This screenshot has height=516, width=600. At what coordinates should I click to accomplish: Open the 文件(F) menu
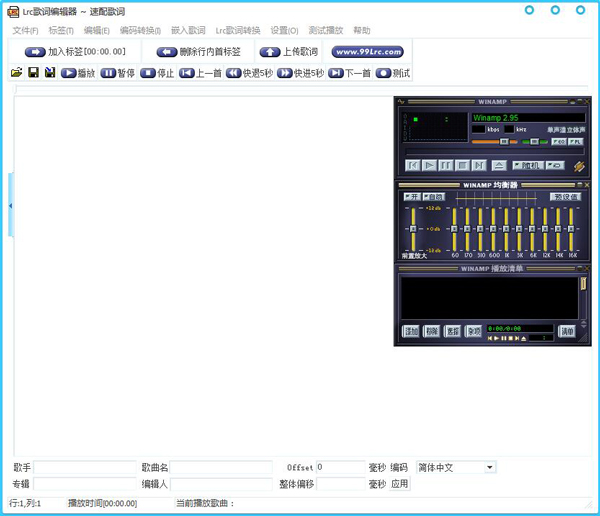tap(25, 30)
